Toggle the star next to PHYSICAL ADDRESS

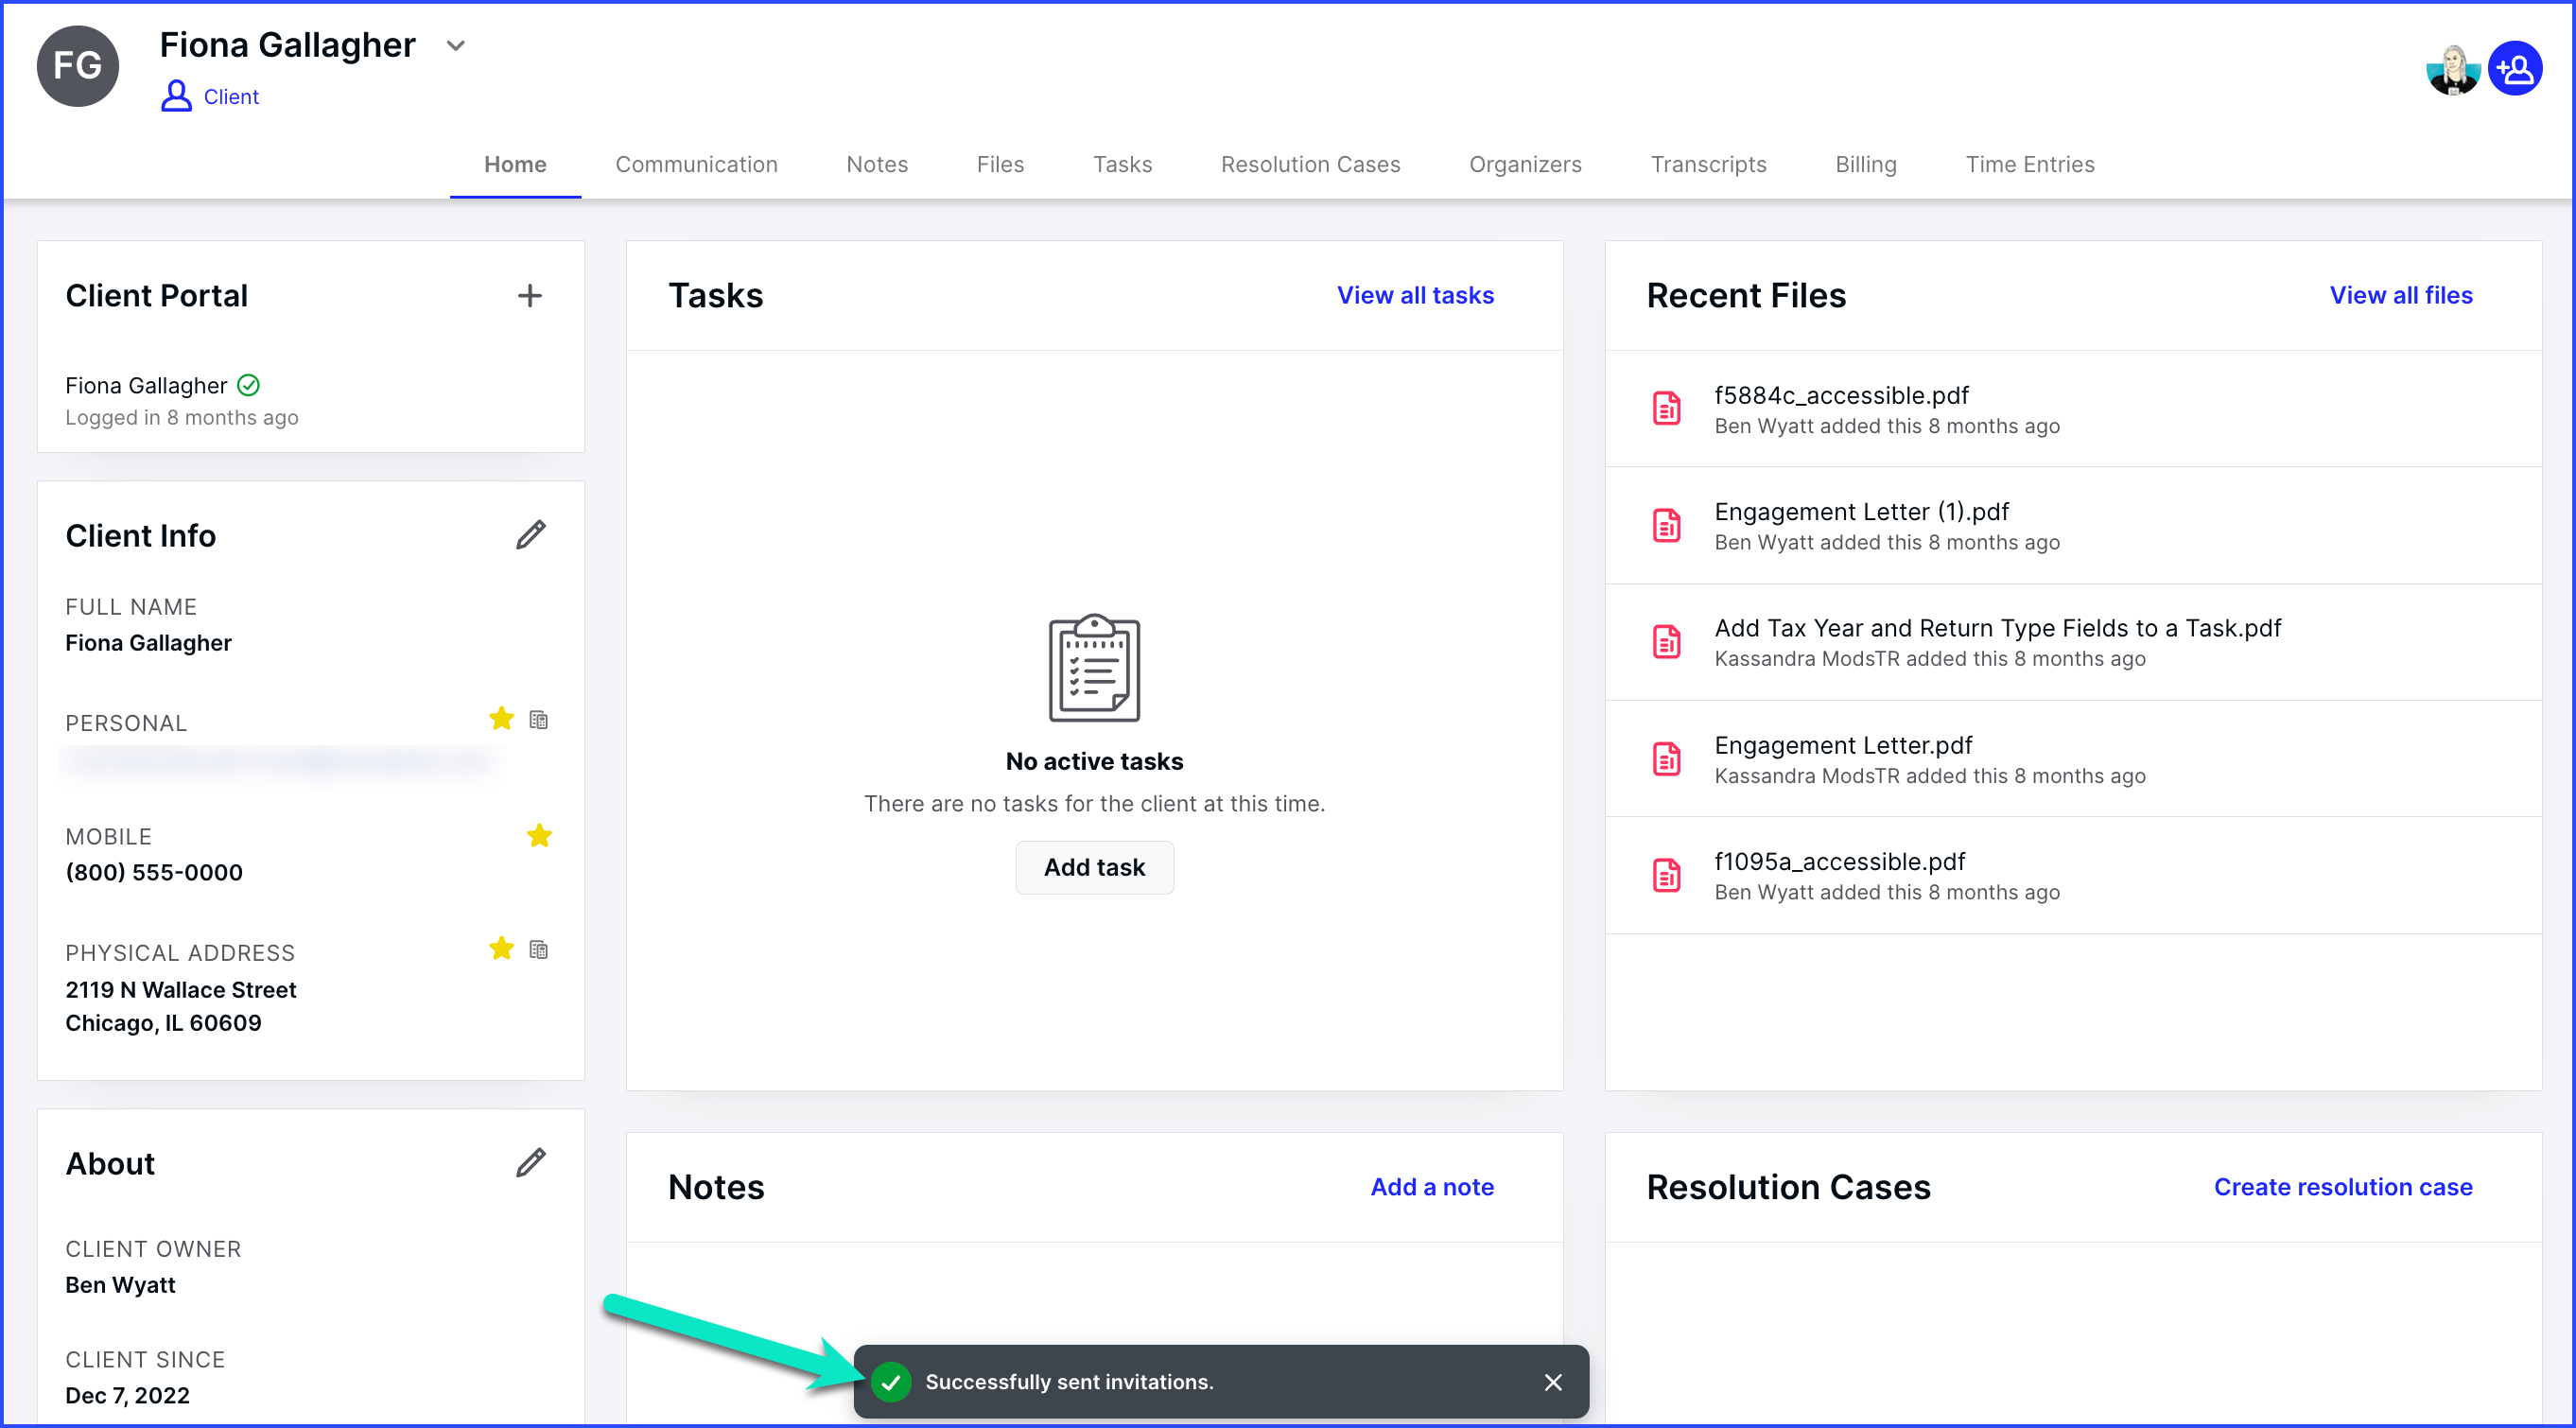pyautogui.click(x=502, y=949)
